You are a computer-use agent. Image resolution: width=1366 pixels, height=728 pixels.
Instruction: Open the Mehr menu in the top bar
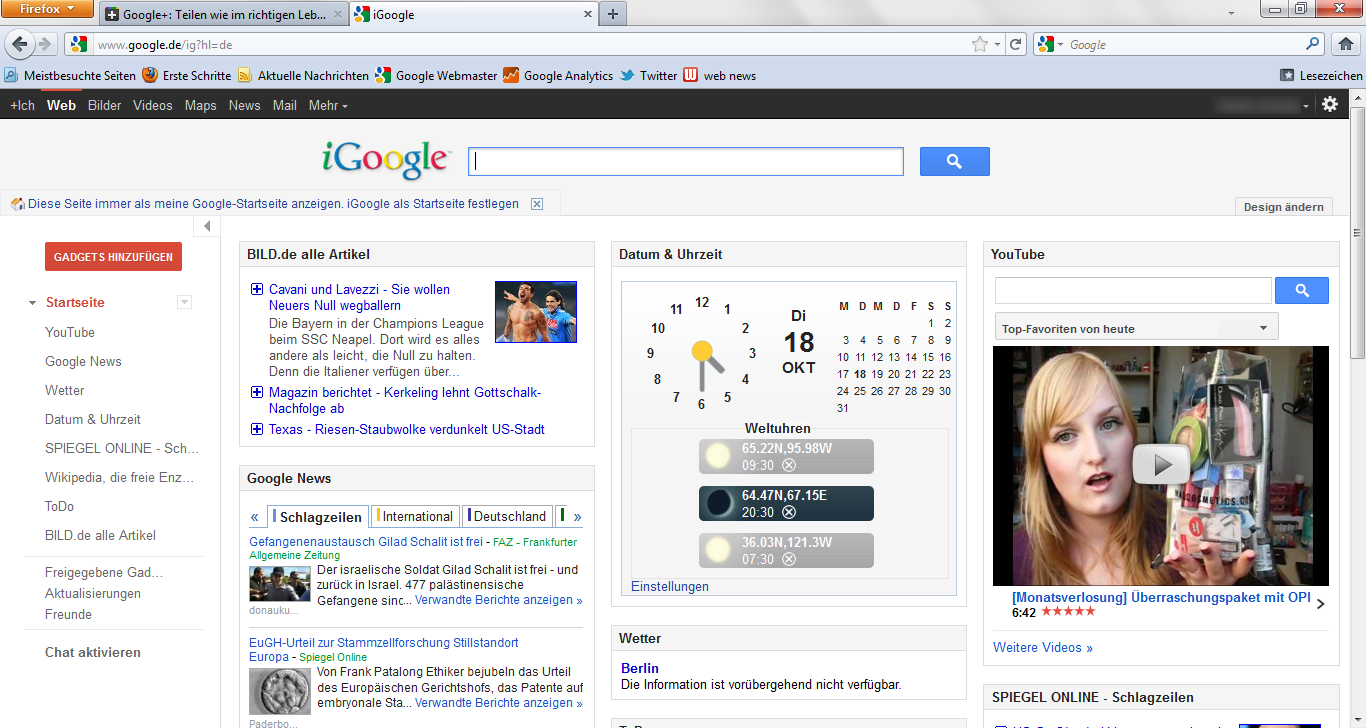click(x=328, y=105)
